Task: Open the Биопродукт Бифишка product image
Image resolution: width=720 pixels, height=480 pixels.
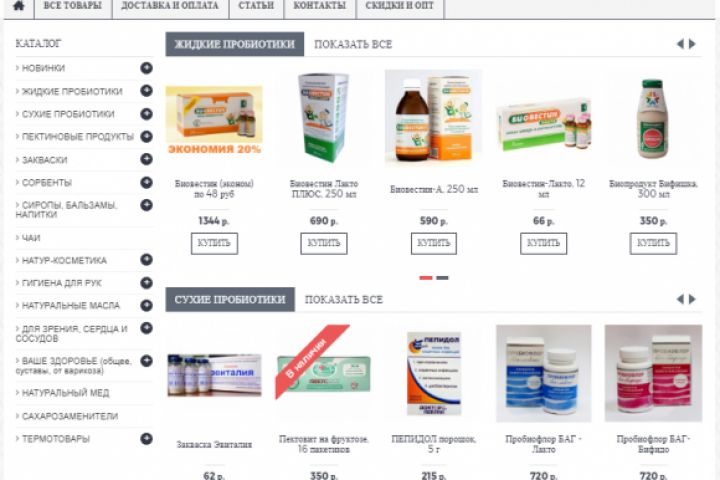Action: [653, 119]
